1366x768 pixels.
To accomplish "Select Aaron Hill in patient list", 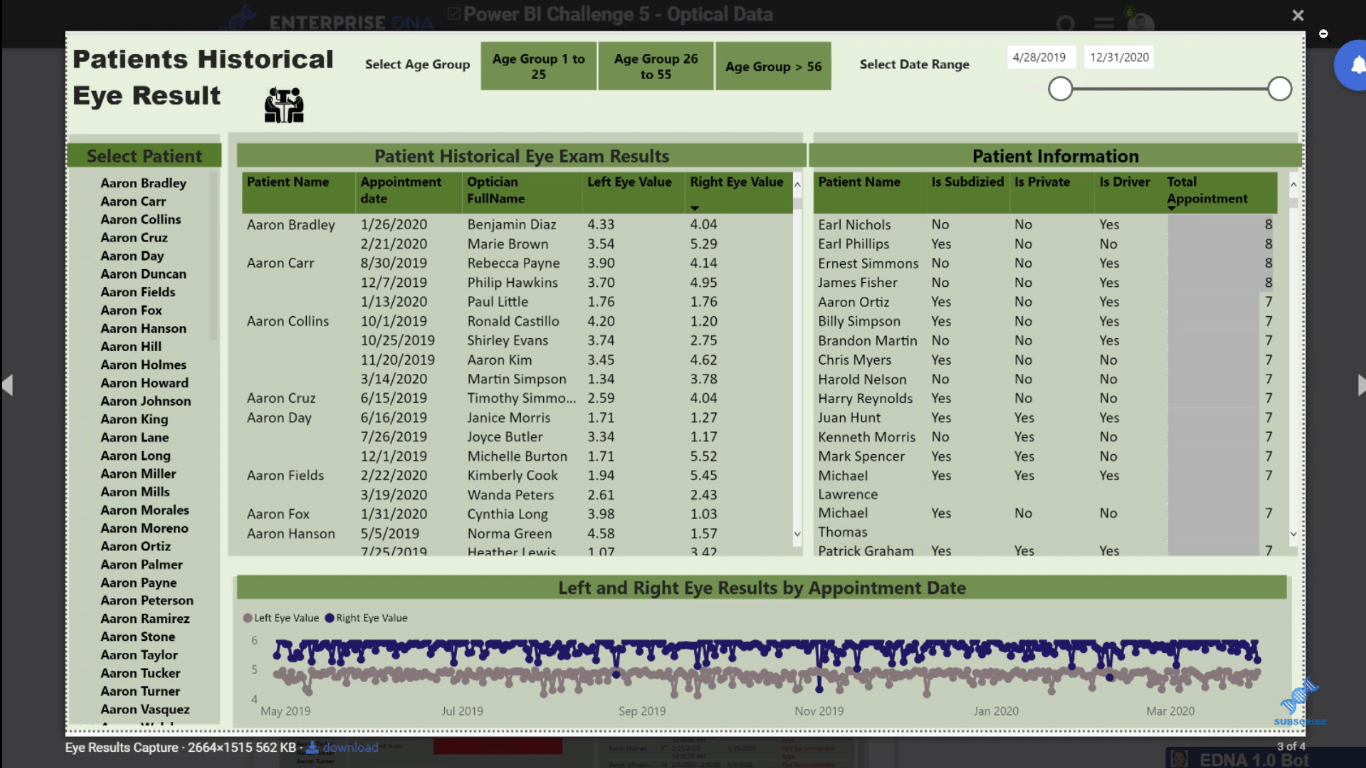I will click(131, 346).
